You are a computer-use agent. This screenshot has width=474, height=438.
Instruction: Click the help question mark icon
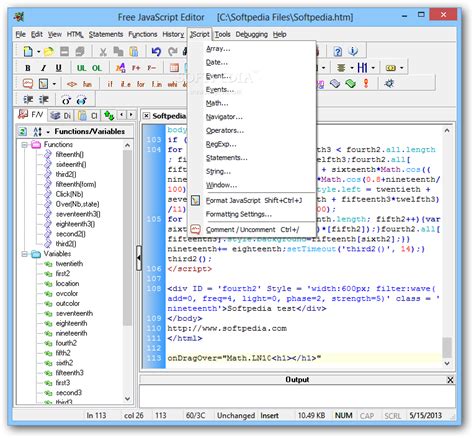(x=338, y=52)
